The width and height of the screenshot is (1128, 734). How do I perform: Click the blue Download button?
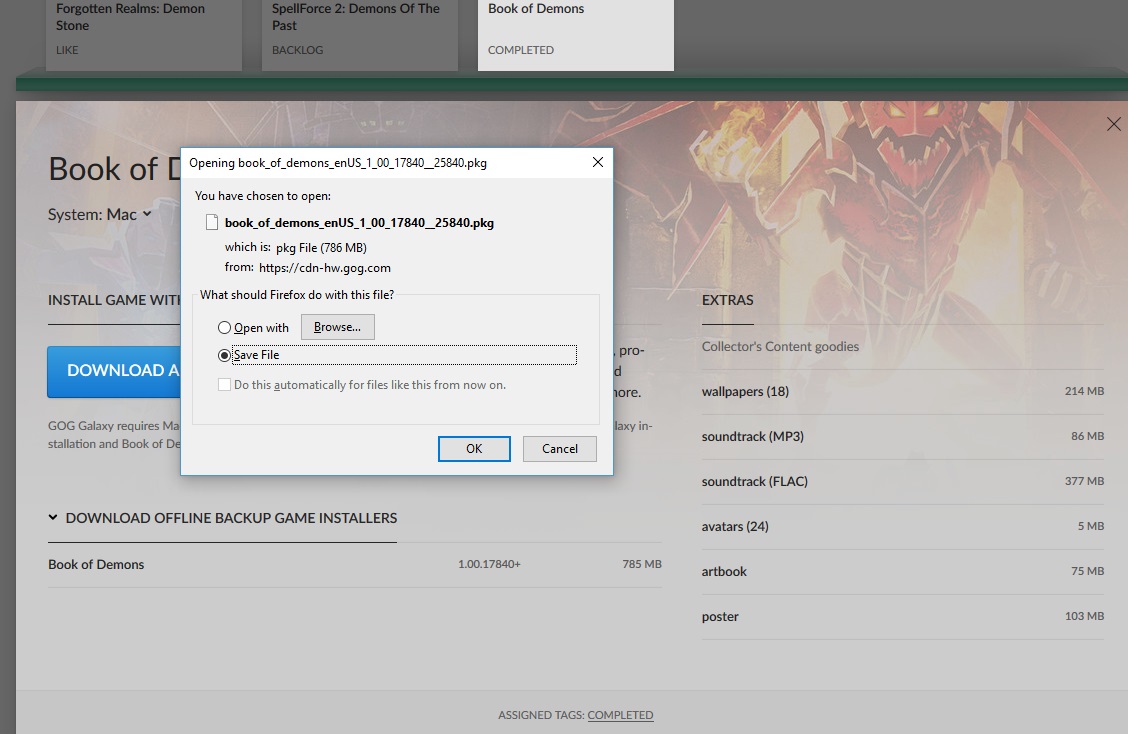(x=114, y=371)
